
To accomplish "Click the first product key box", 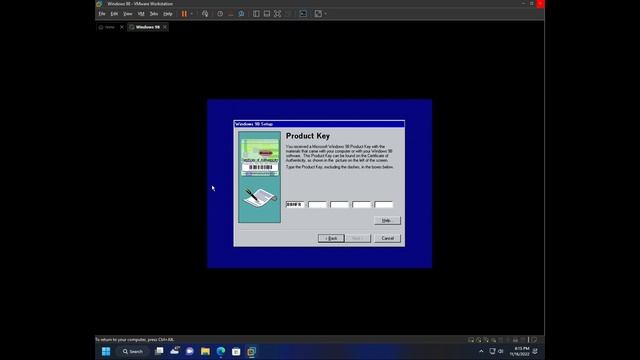I will (295, 204).
